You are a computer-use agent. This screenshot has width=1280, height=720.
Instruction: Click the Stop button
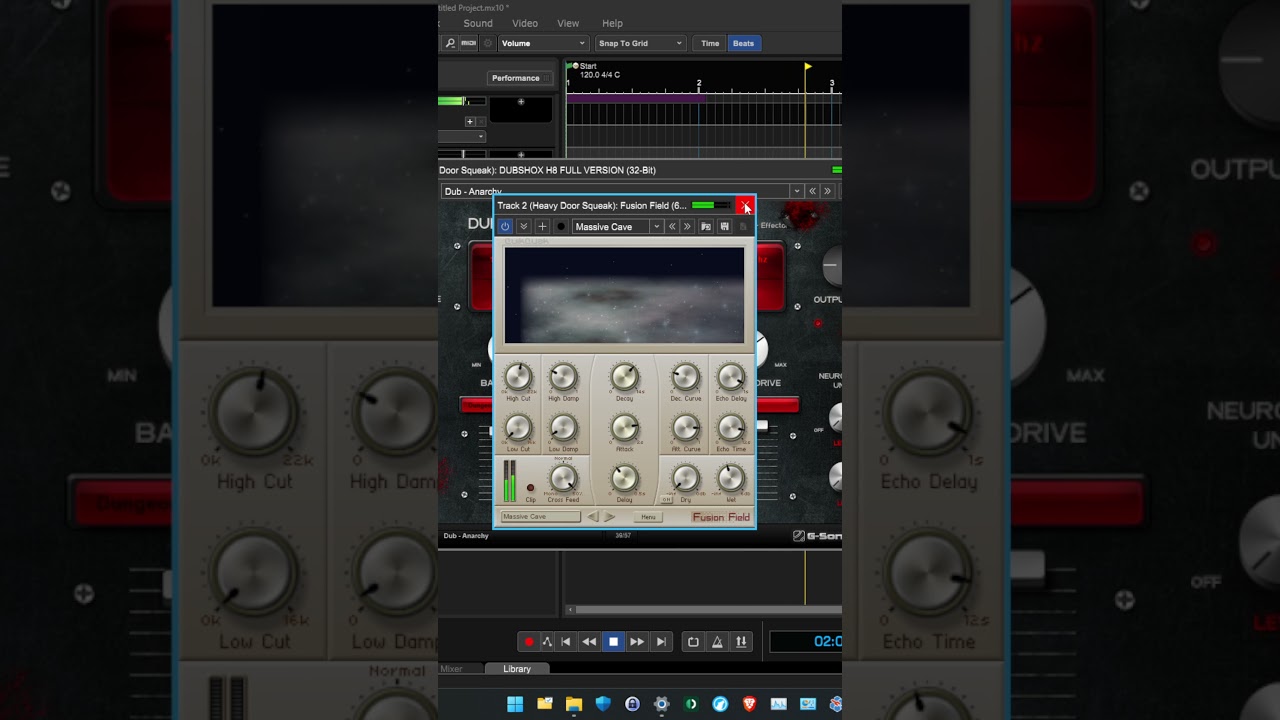click(613, 642)
